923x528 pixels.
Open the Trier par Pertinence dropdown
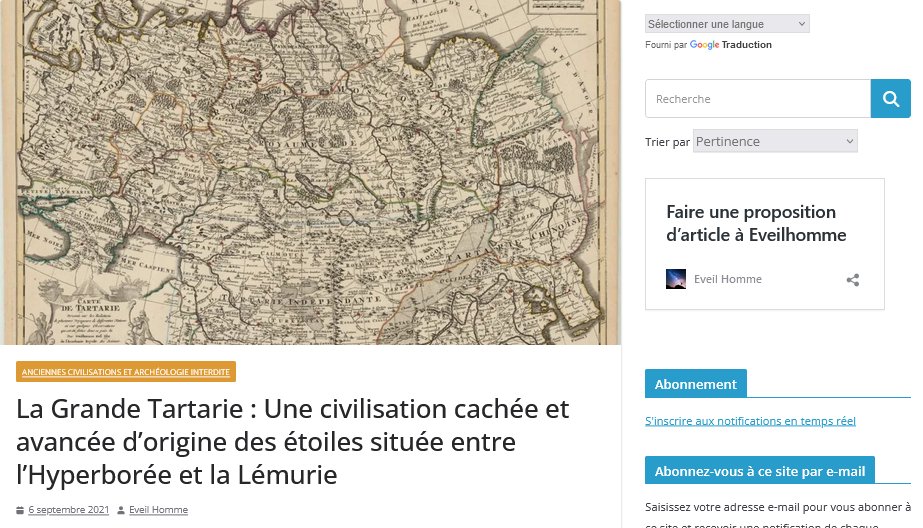(x=775, y=141)
